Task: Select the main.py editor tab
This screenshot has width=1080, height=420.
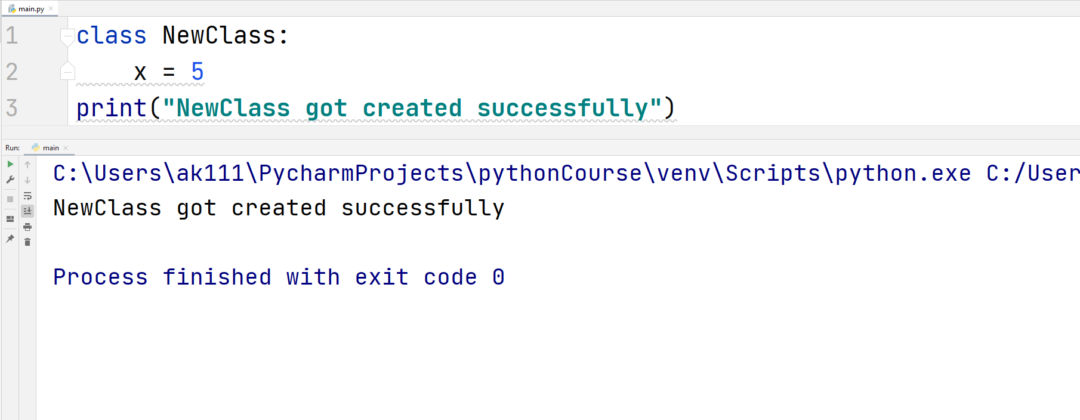Action: pyautogui.click(x=28, y=8)
